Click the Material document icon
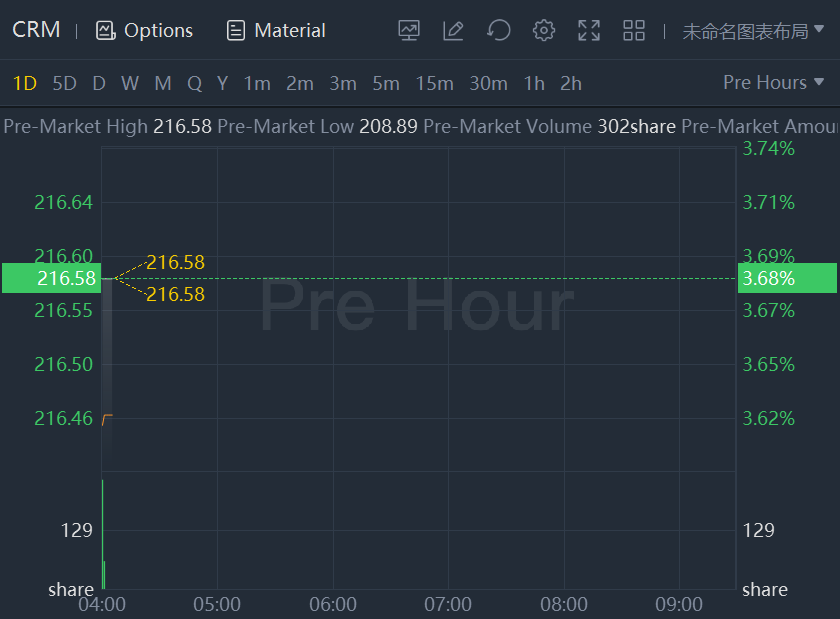 tap(236, 30)
